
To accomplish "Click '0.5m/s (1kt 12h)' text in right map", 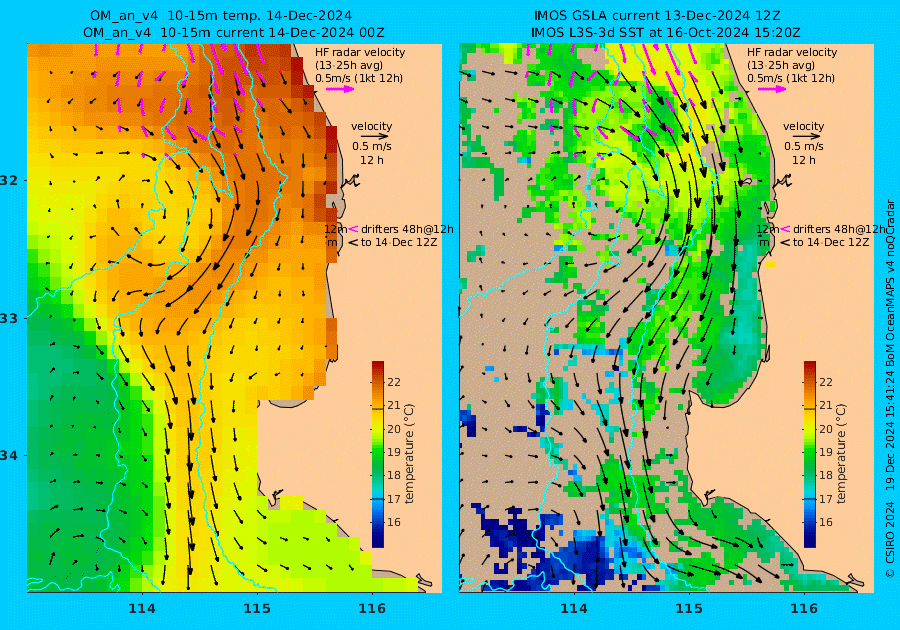I will click(x=790, y=78).
